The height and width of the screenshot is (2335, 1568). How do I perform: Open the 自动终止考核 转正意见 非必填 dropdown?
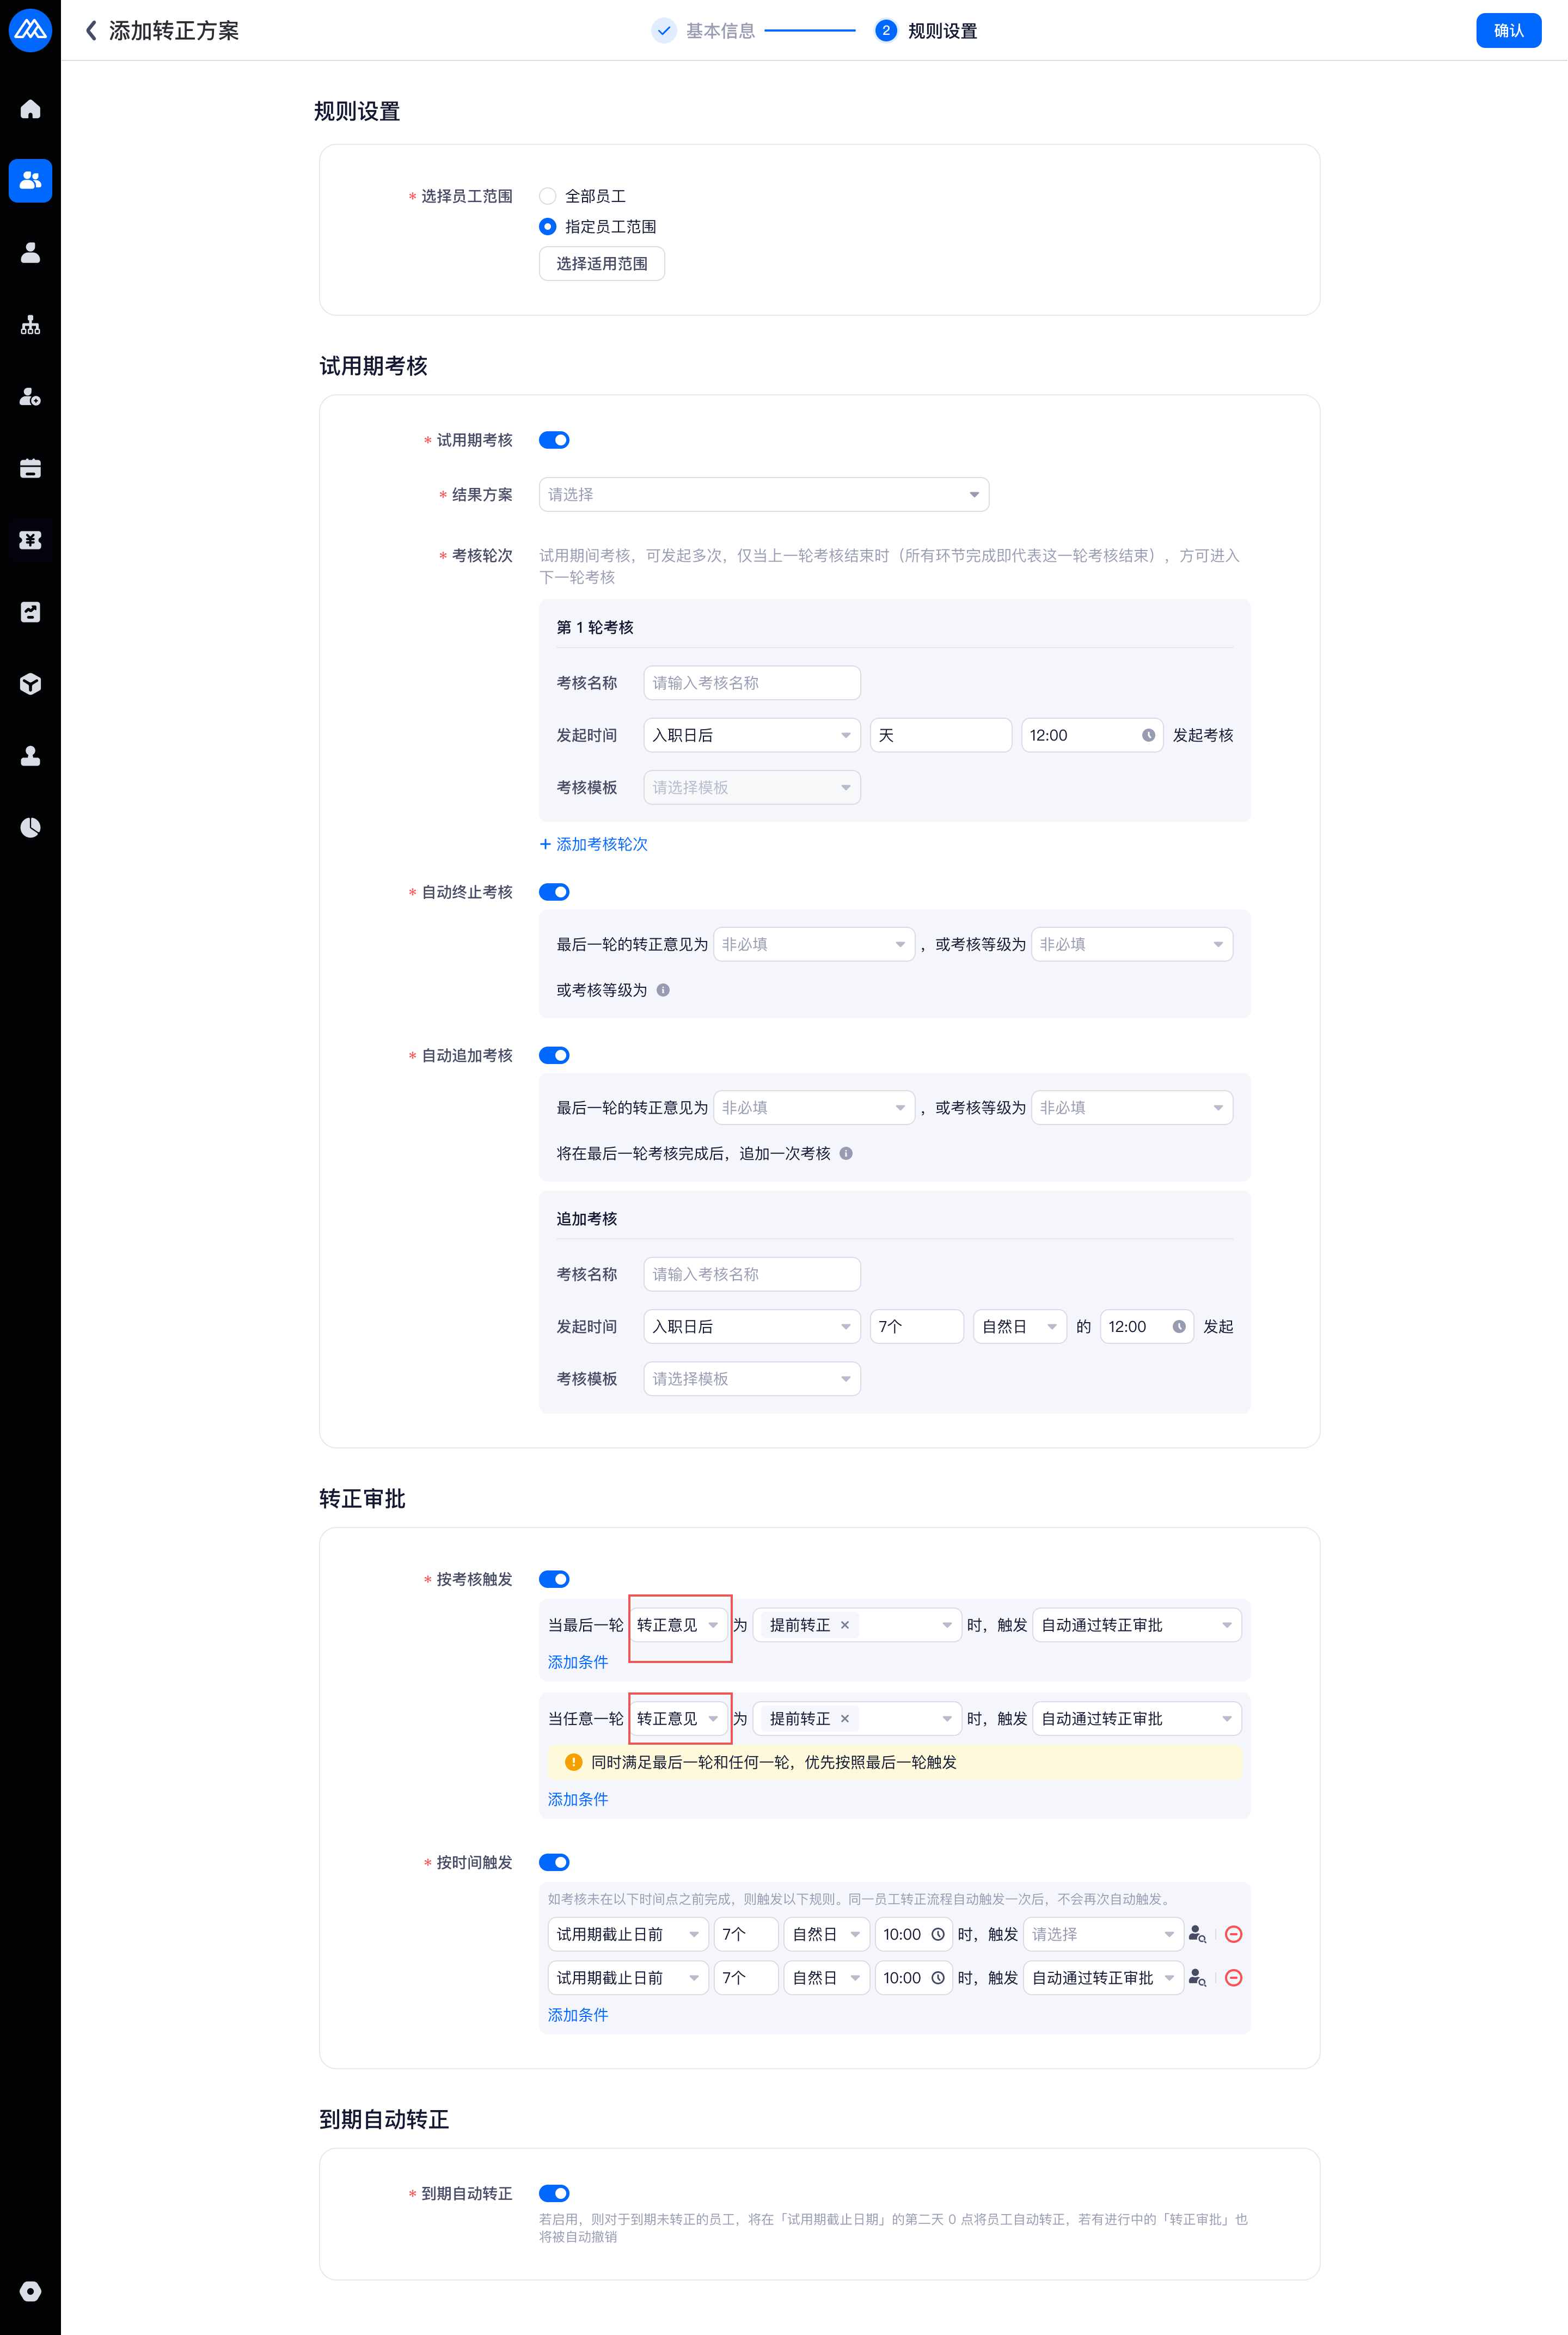click(x=814, y=944)
